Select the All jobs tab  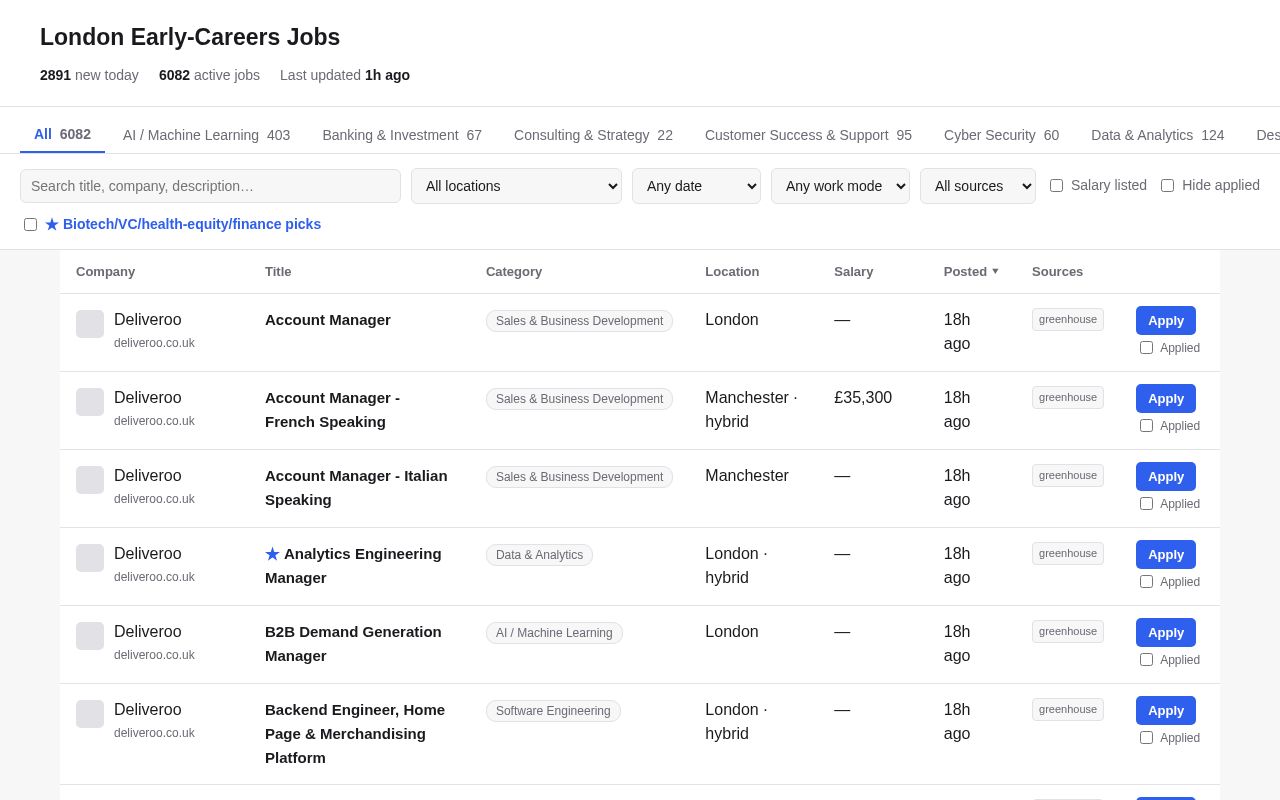62,134
